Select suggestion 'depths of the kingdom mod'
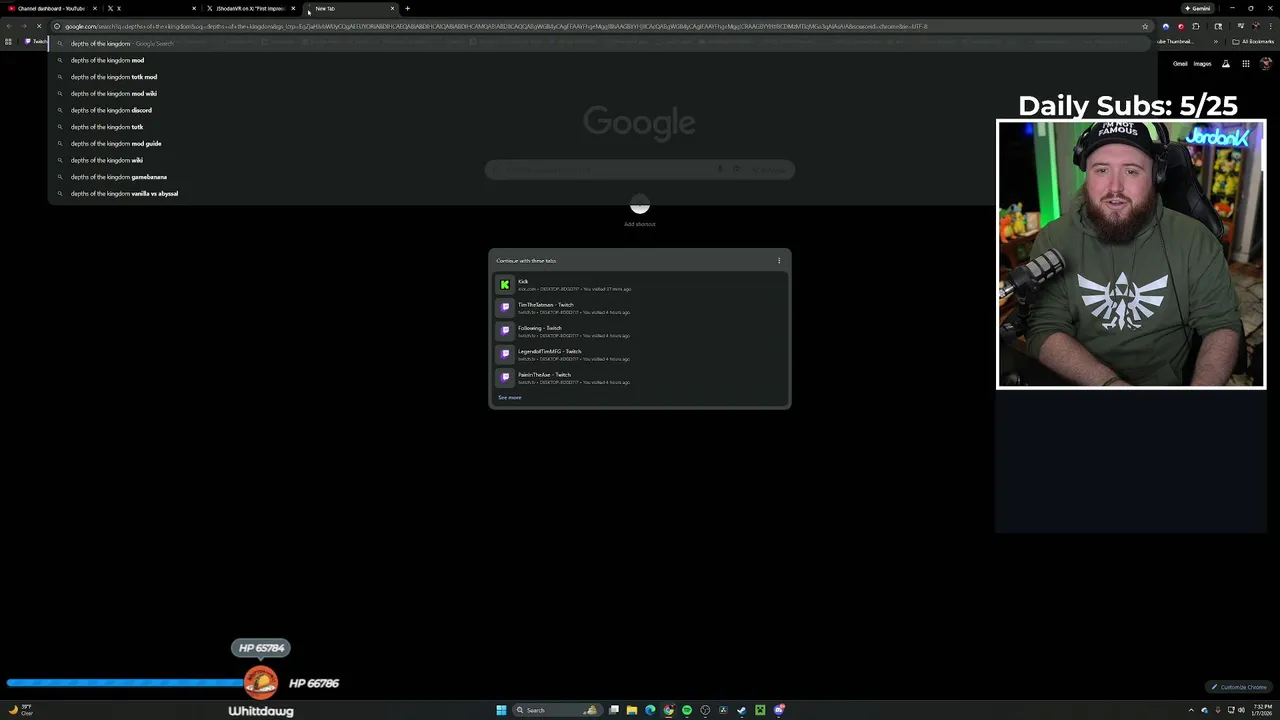The image size is (1280, 720). [600, 60]
